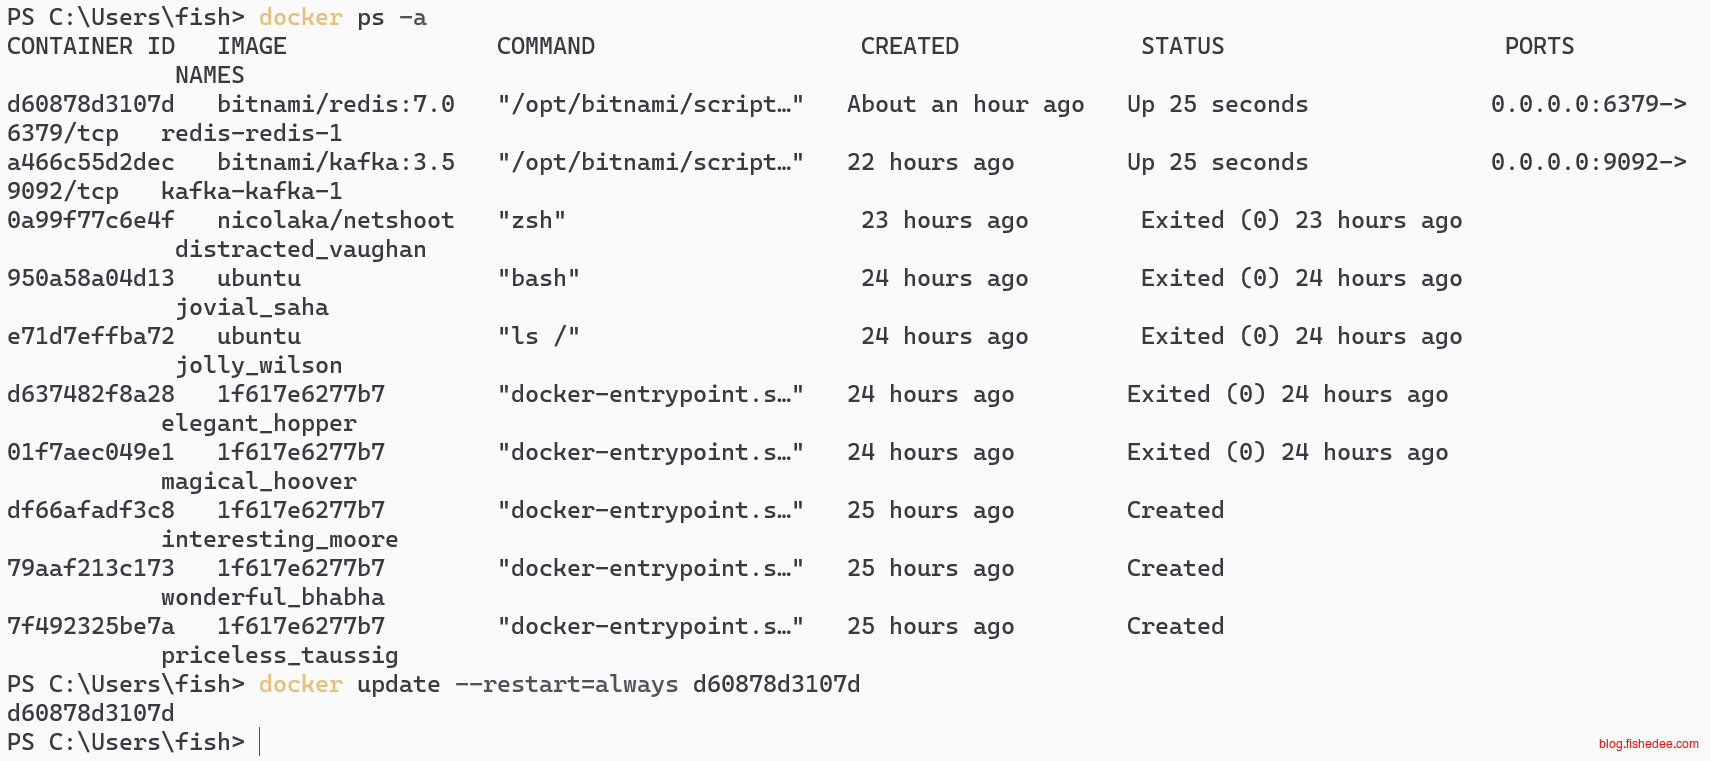Click the COMMAND column header
This screenshot has width=1710, height=761.
[545, 46]
